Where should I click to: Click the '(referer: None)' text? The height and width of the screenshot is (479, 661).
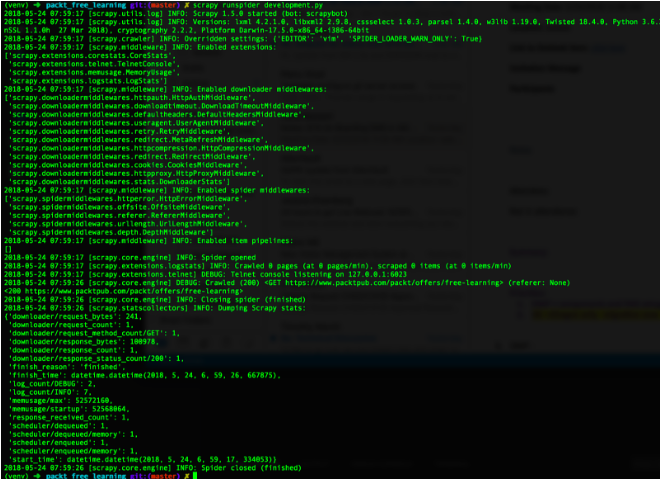pyautogui.click(x=539, y=283)
